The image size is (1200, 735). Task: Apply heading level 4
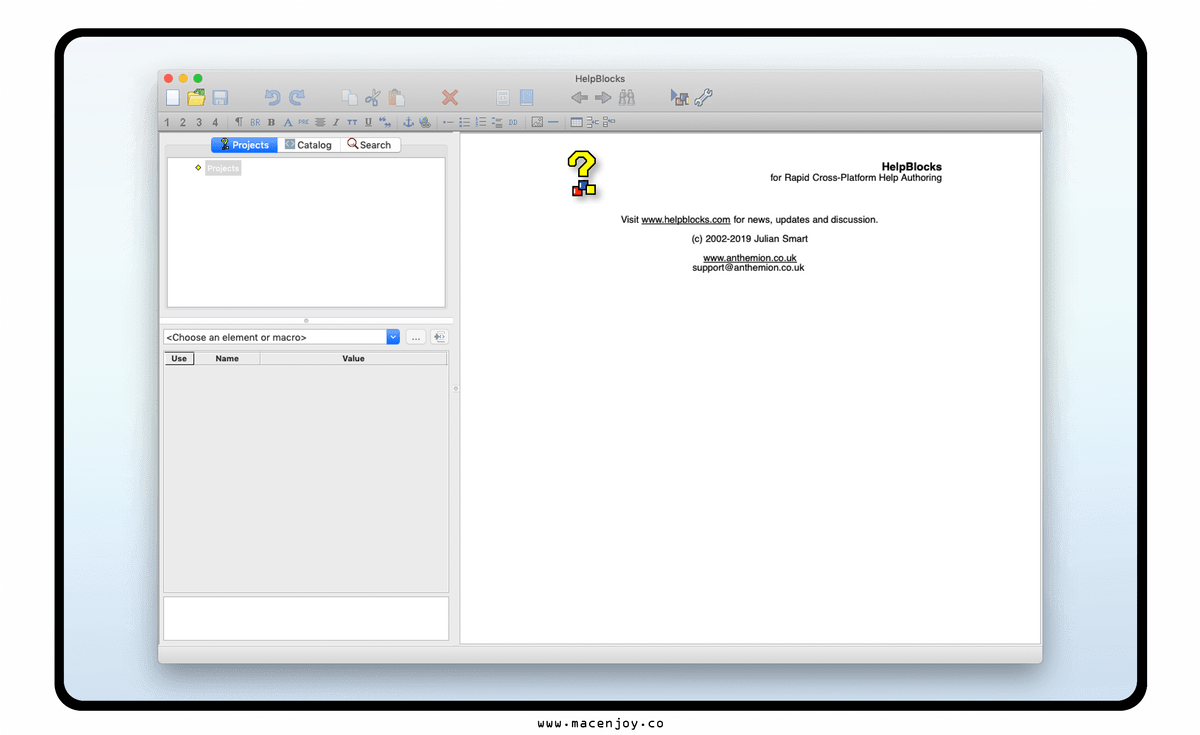215,122
